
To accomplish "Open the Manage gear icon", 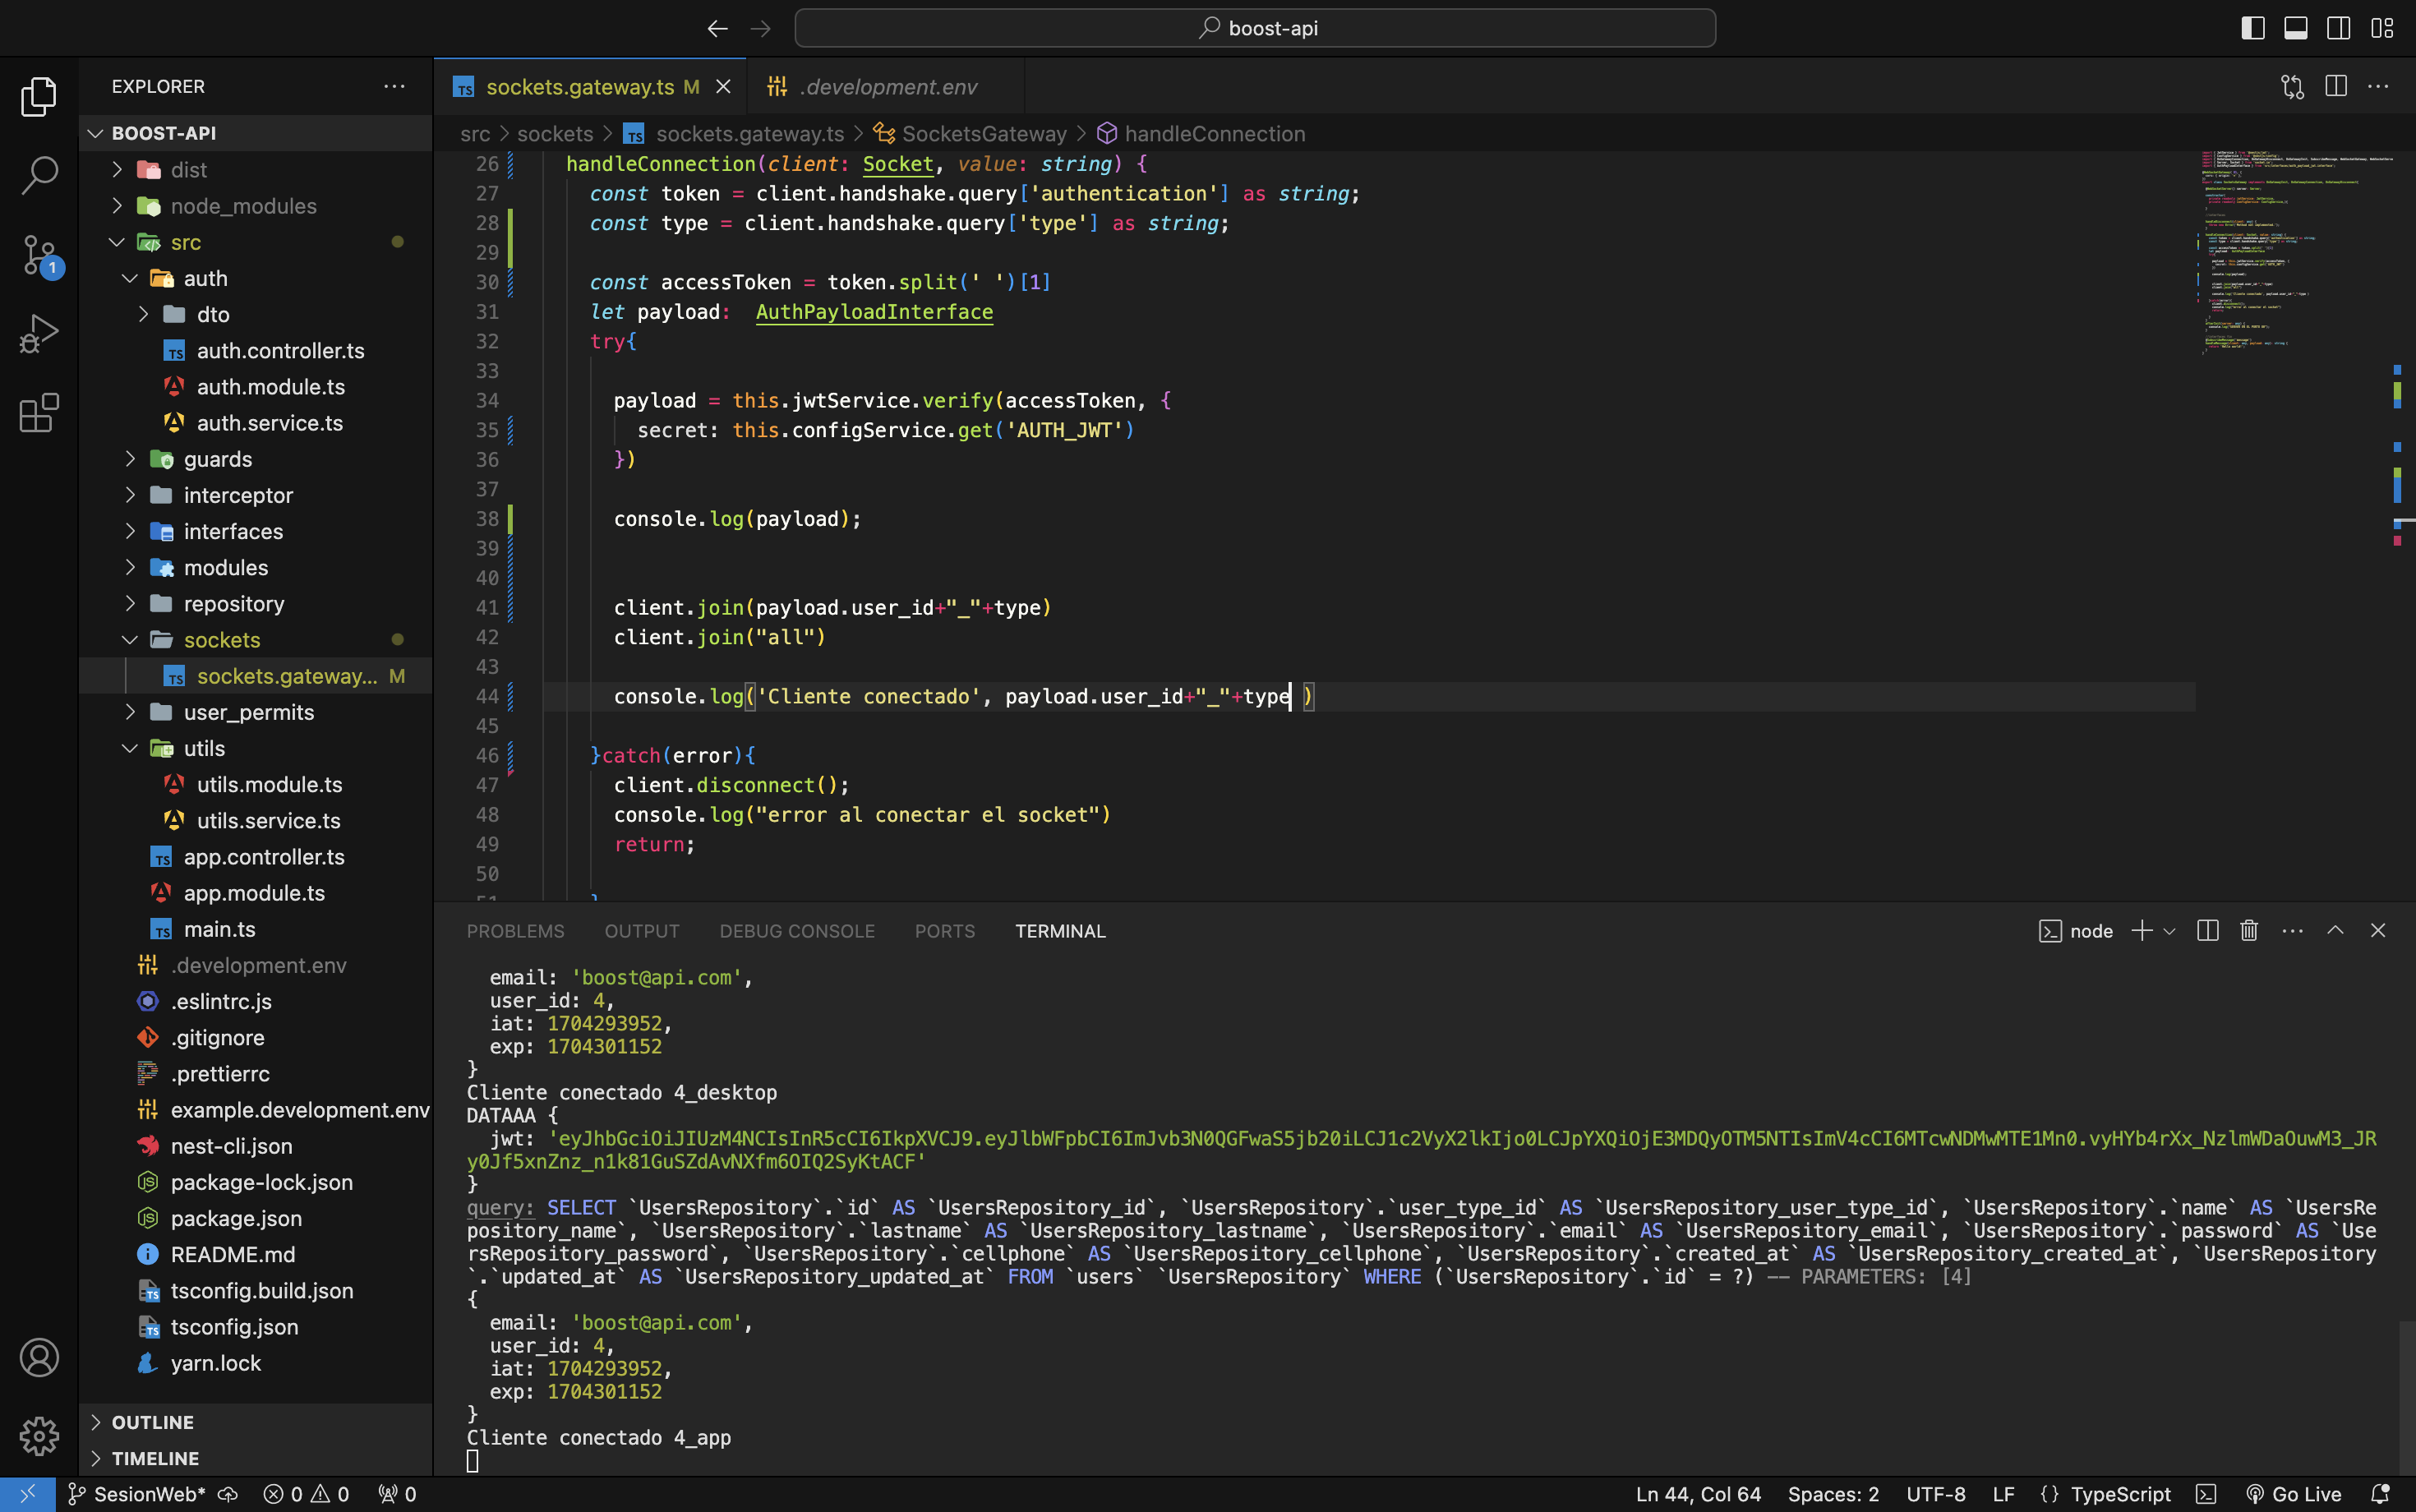I will [x=39, y=1436].
